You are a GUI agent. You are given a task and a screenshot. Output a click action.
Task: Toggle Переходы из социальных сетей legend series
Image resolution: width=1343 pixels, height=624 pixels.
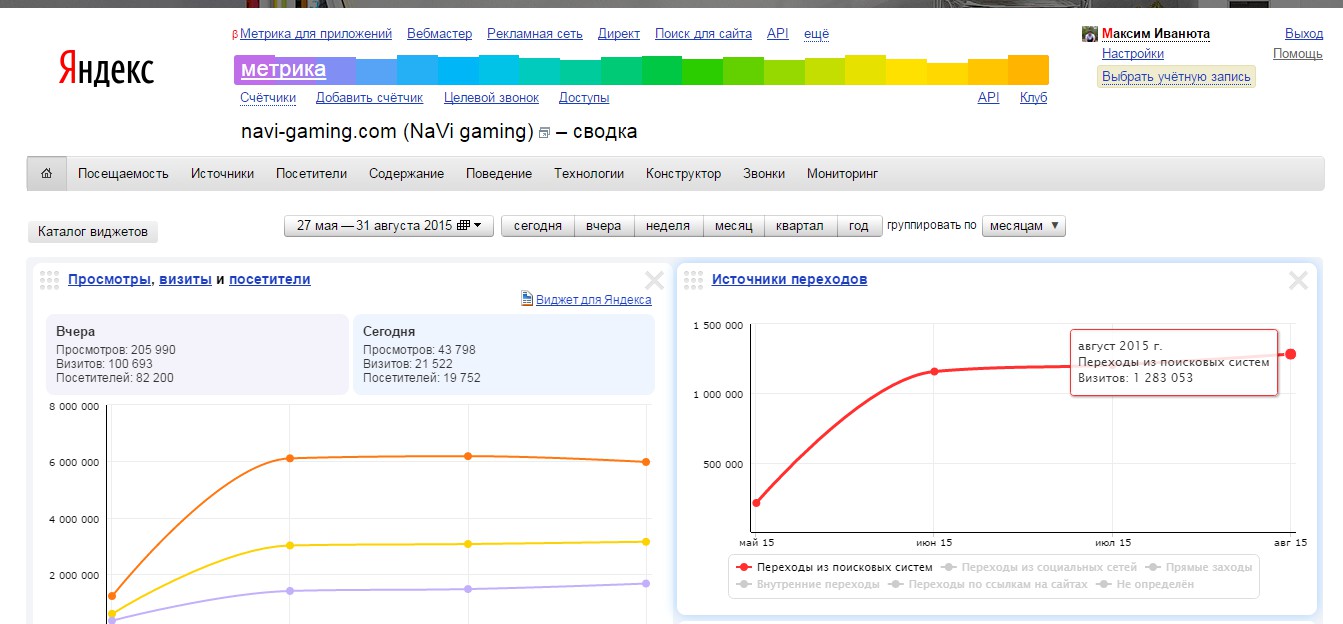tap(1039, 567)
